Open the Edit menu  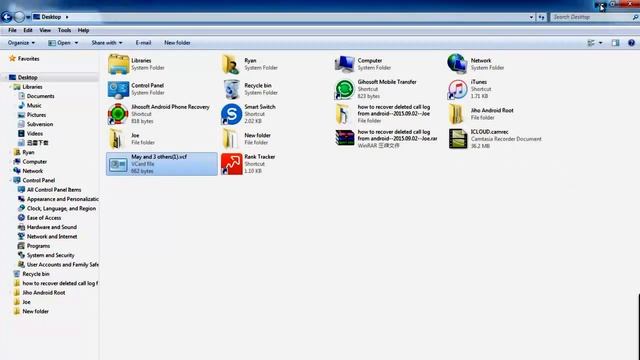[28, 30]
